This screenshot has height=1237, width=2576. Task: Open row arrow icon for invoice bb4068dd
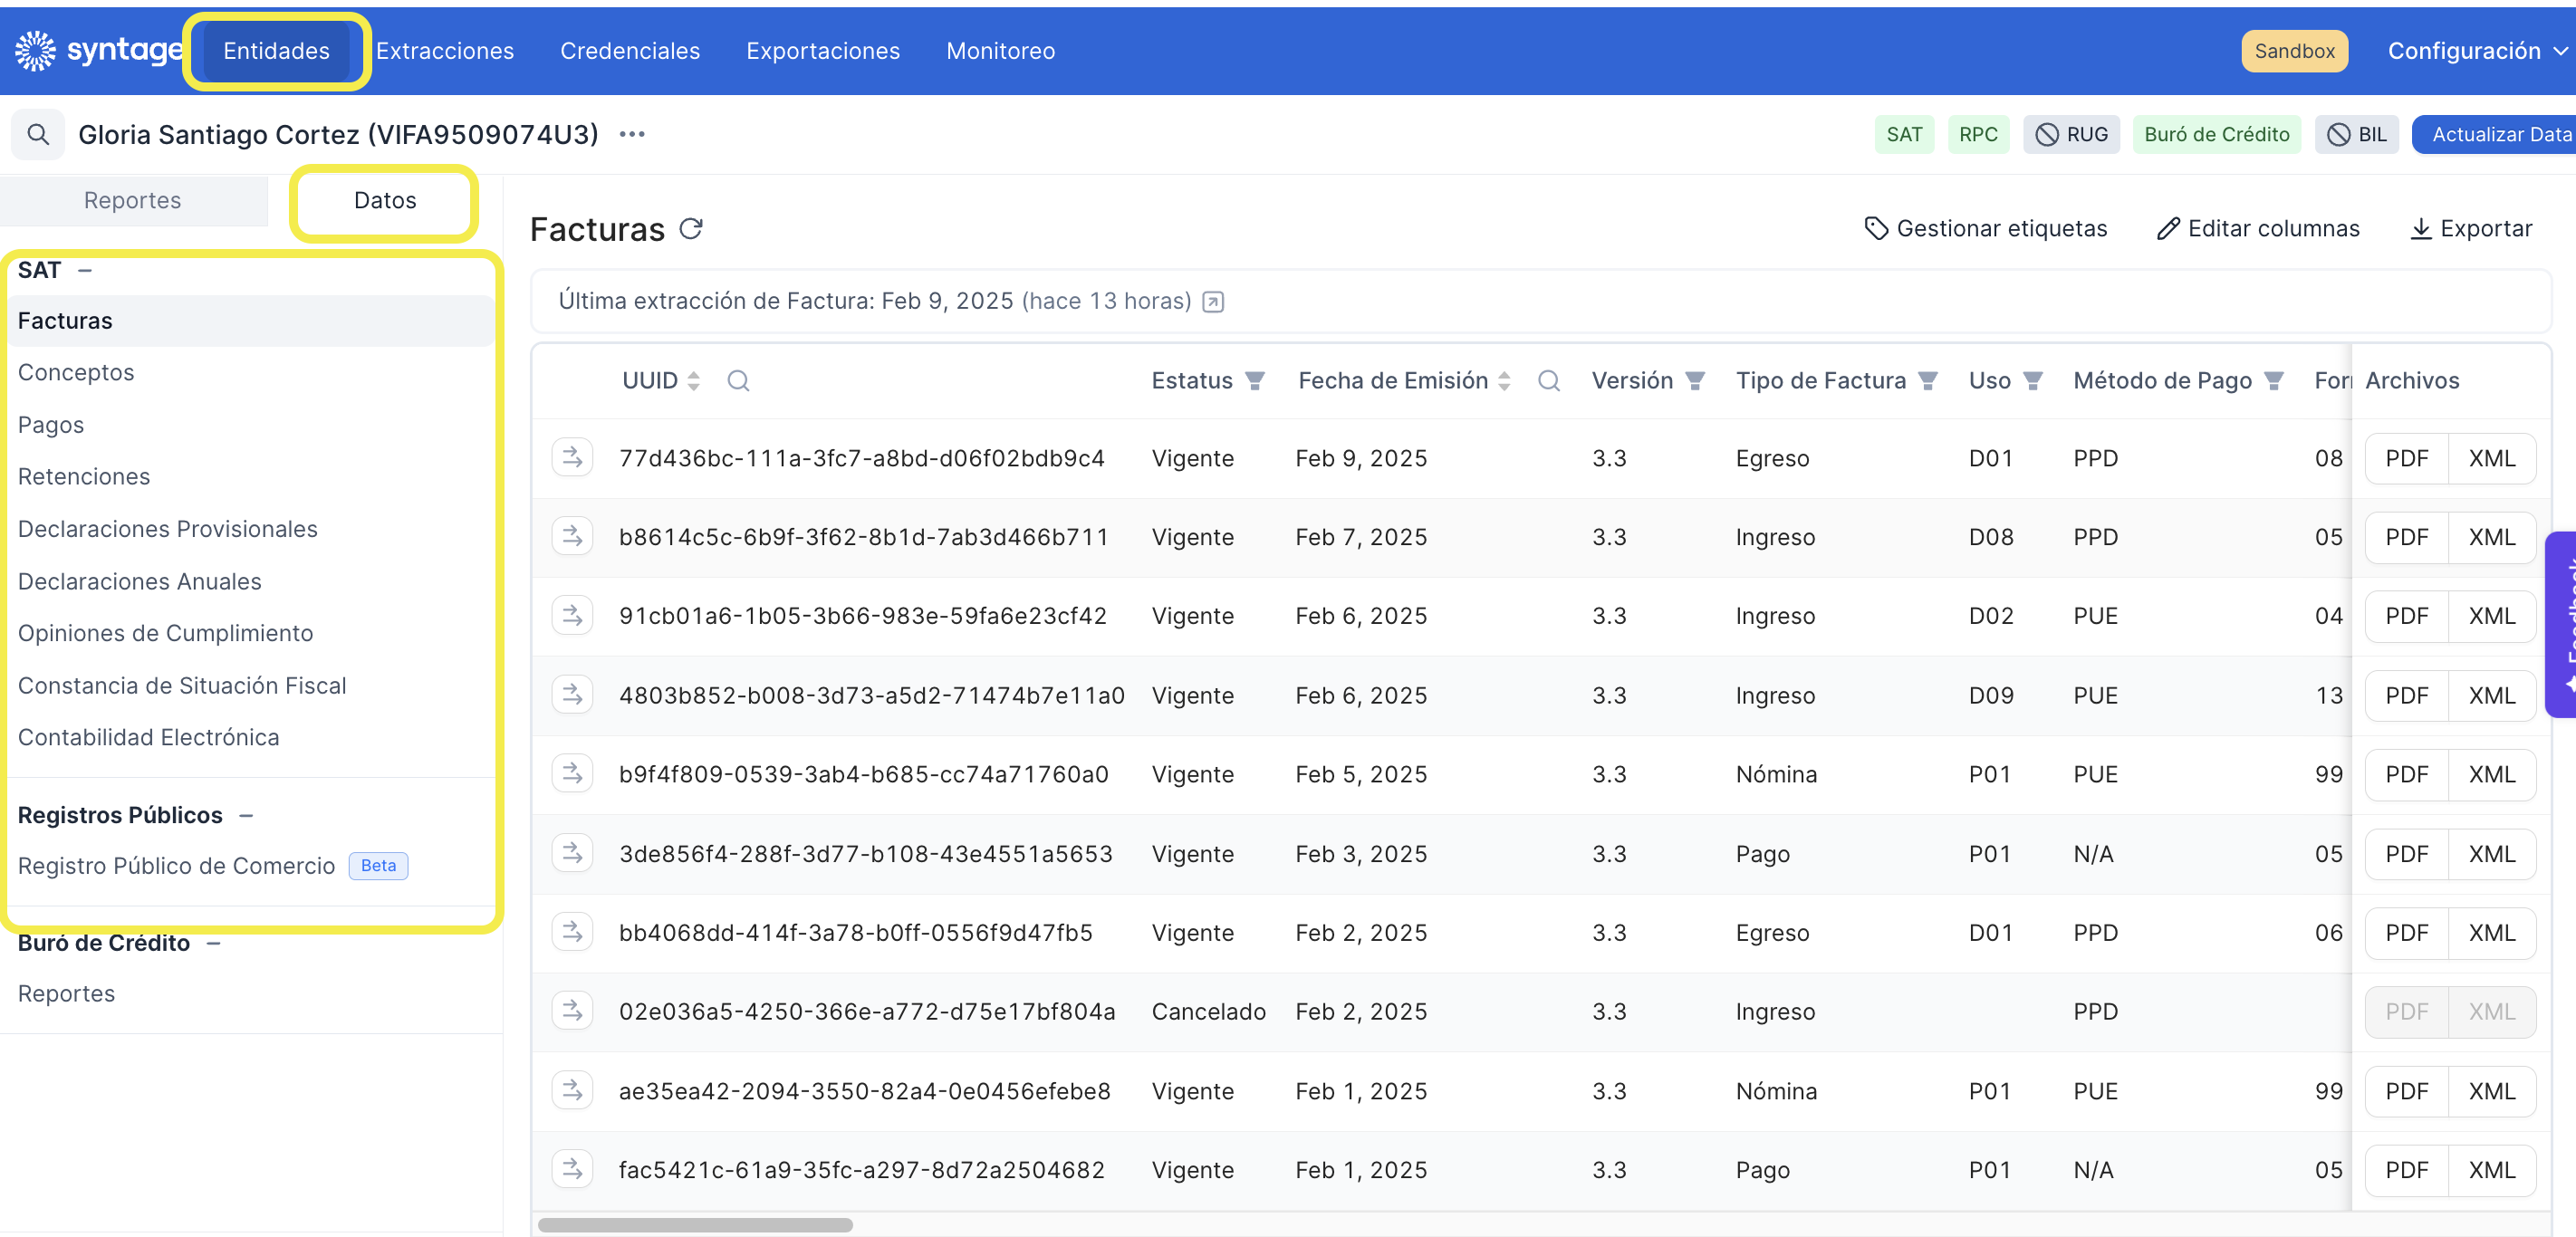pyautogui.click(x=572, y=932)
